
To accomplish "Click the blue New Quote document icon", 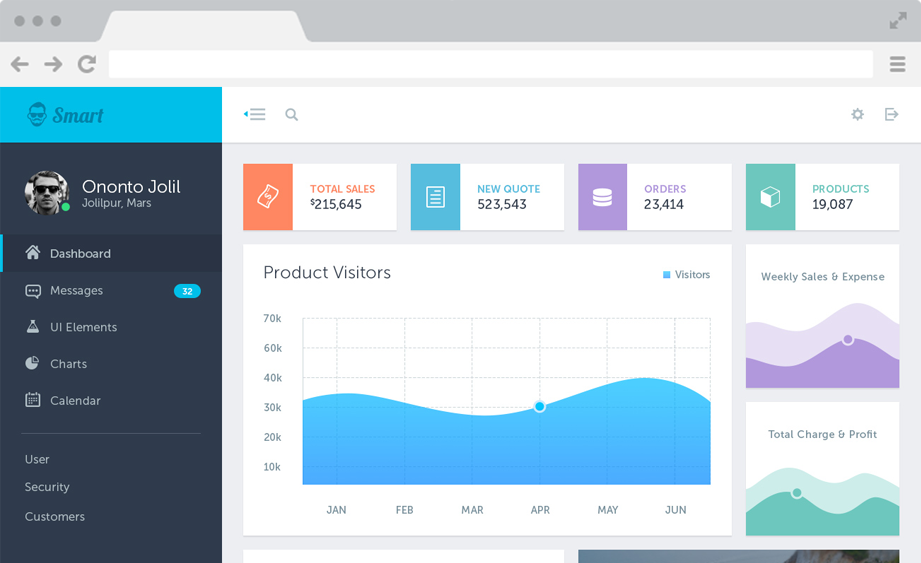I will 435,197.
